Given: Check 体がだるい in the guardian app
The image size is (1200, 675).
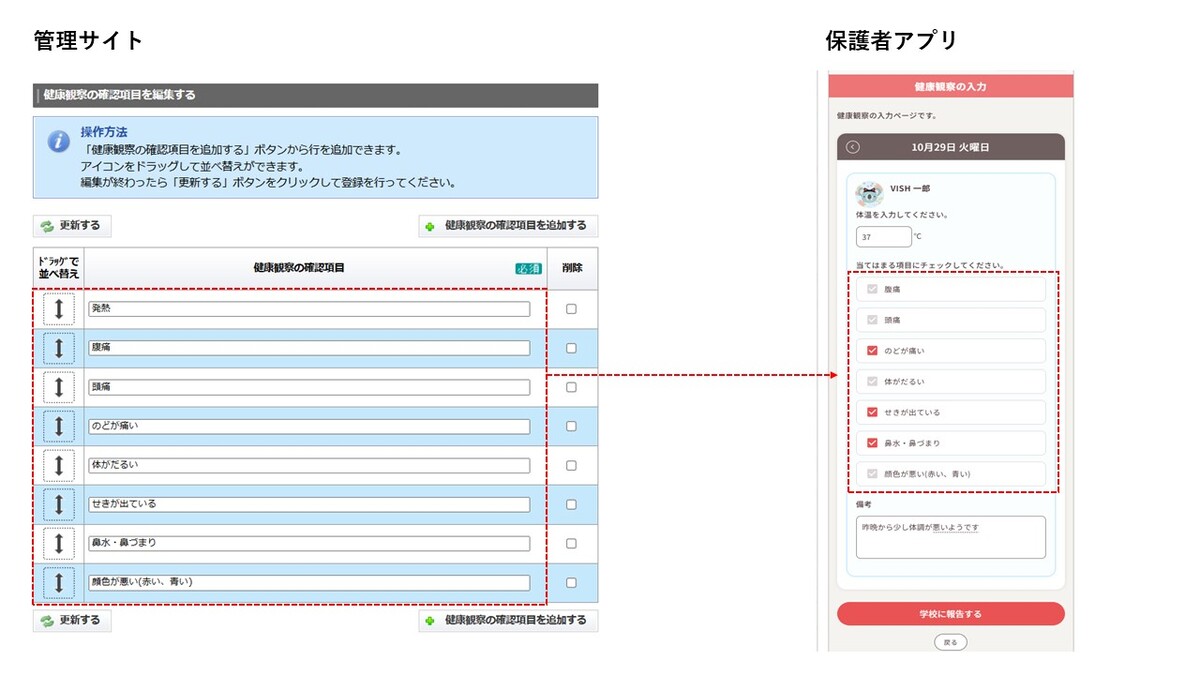Looking at the screenshot, I should point(873,381).
